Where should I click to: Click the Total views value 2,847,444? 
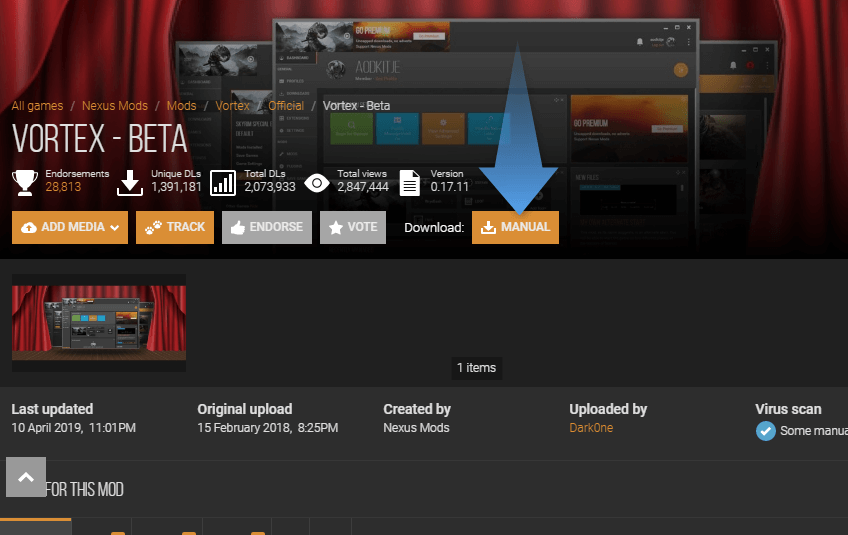point(363,187)
